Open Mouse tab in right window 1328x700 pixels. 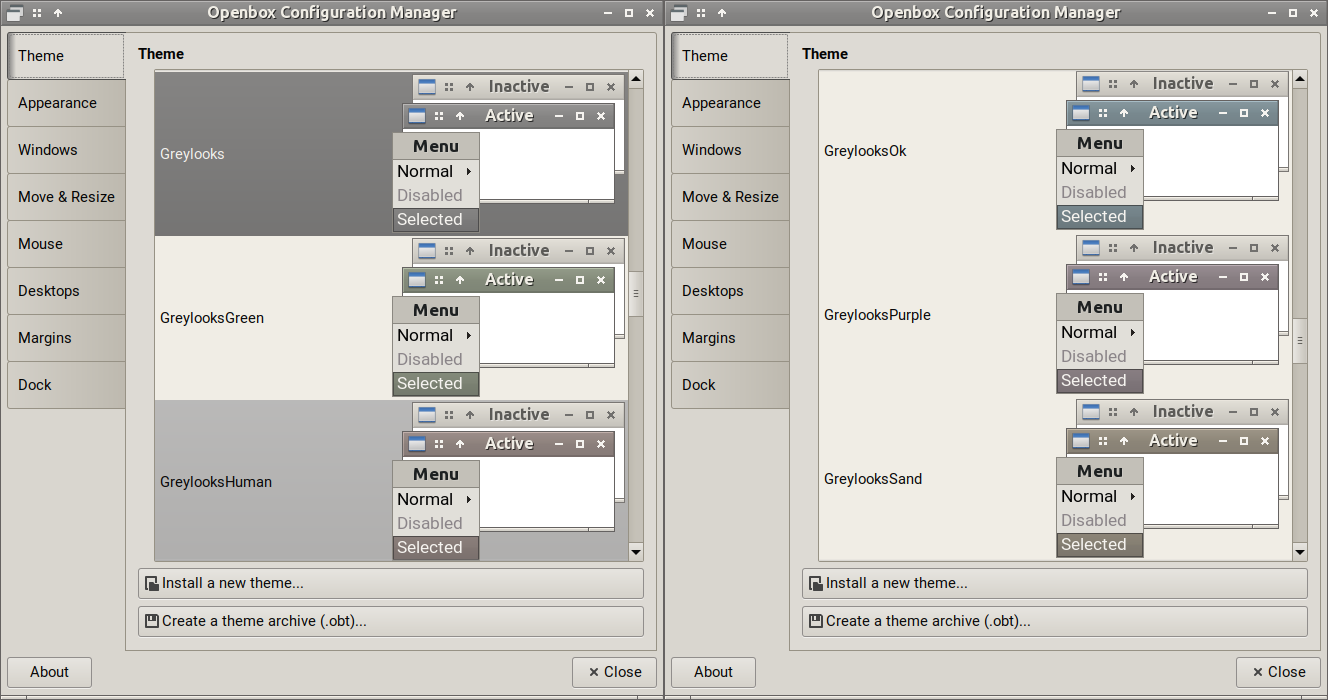point(730,244)
